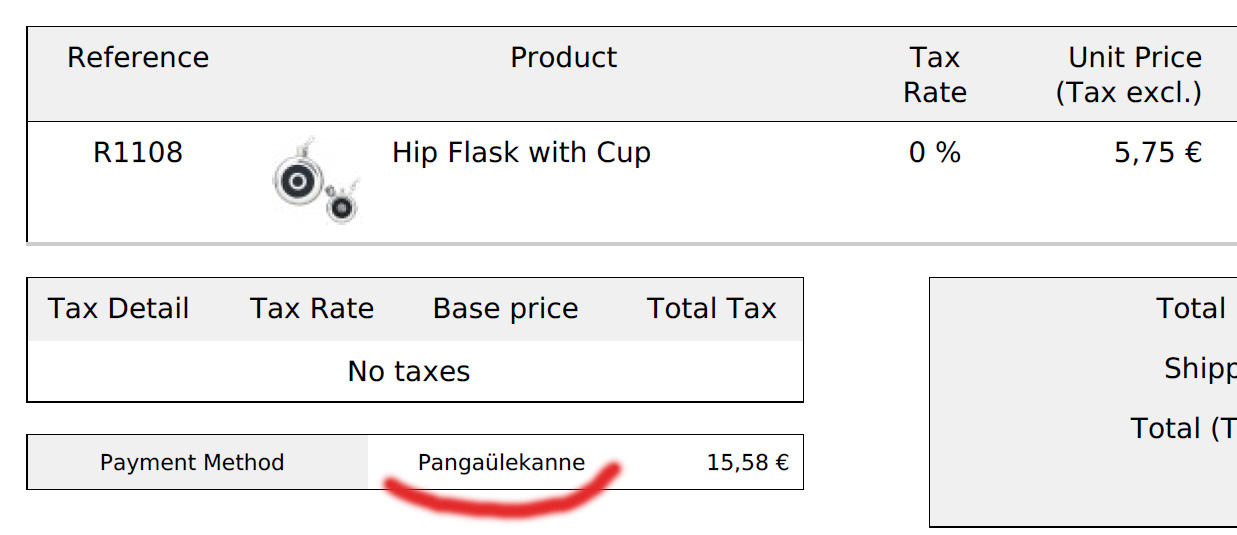Click the Hip Flask product thumbnail image
Viewport: 1237px width, 535px height.
tap(316, 180)
